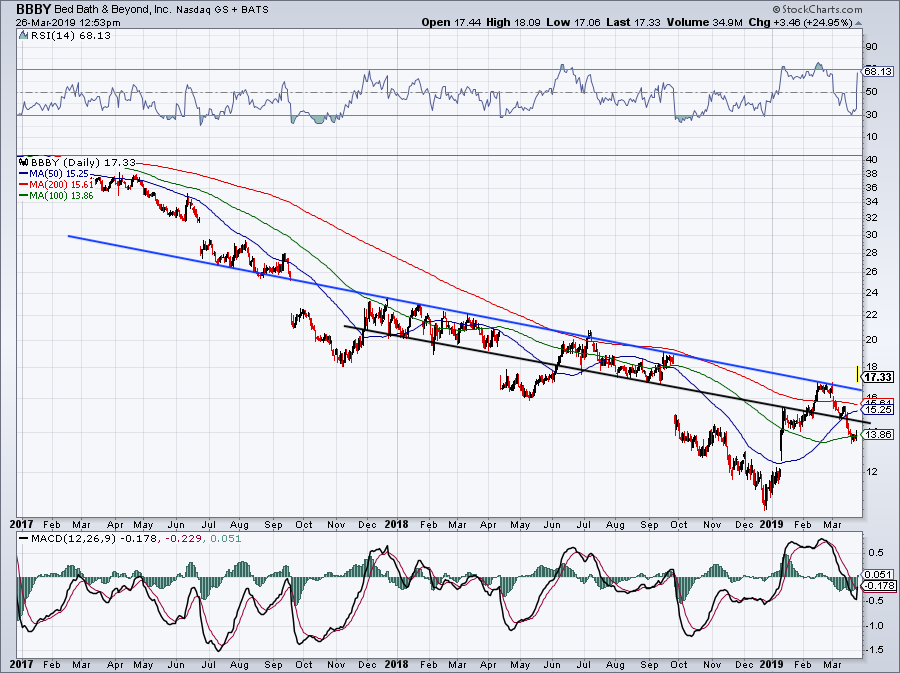Select the 2019 label on date axis
The height and width of the screenshot is (673, 900).
pos(770,524)
